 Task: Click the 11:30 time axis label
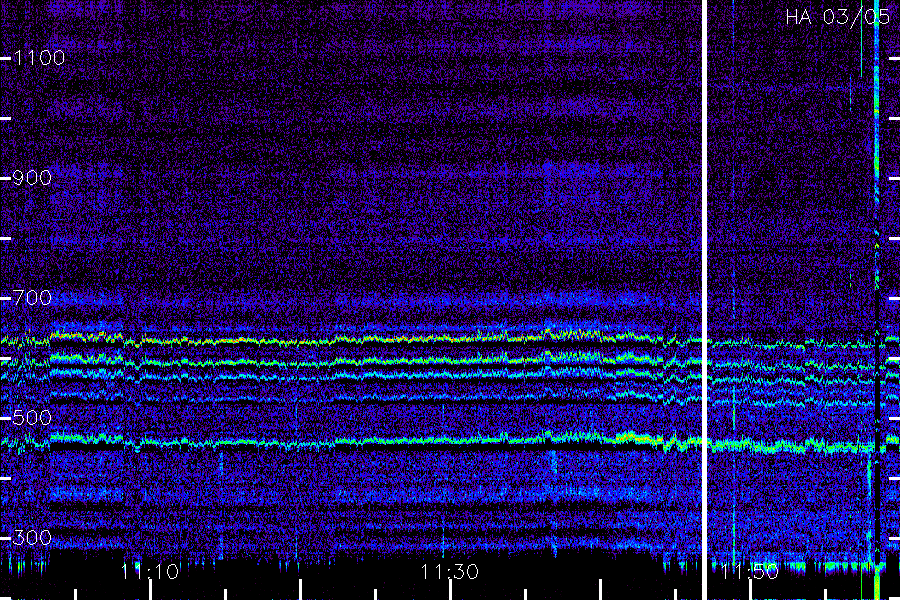[x=449, y=571]
